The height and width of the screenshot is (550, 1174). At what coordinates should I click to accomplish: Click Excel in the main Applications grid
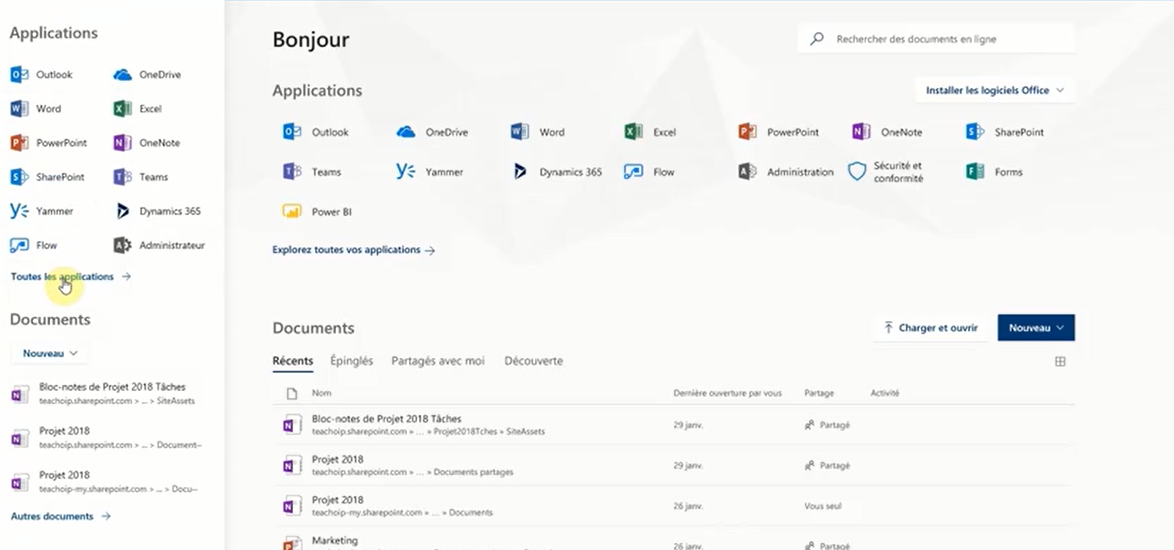click(x=650, y=132)
